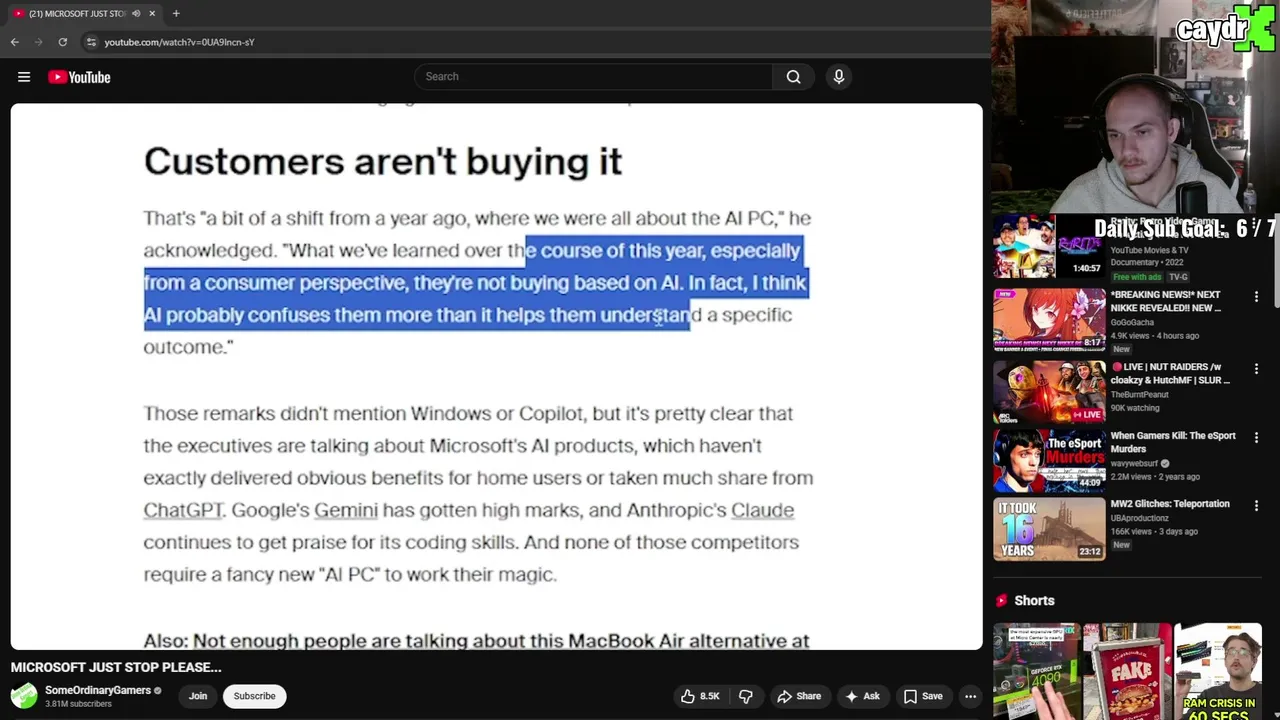Viewport: 1280px width, 720px height.
Task: Dislike the video with thumbs down
Action: coord(745,696)
